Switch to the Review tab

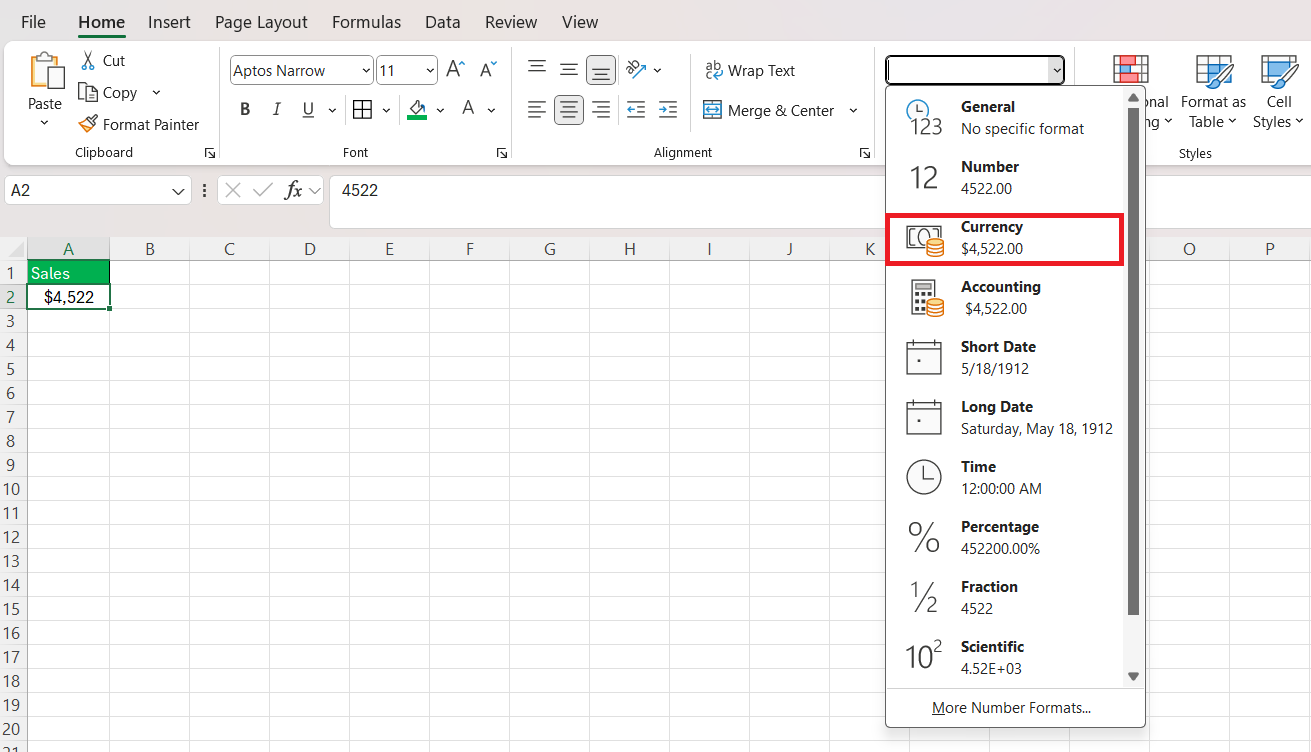click(x=511, y=22)
